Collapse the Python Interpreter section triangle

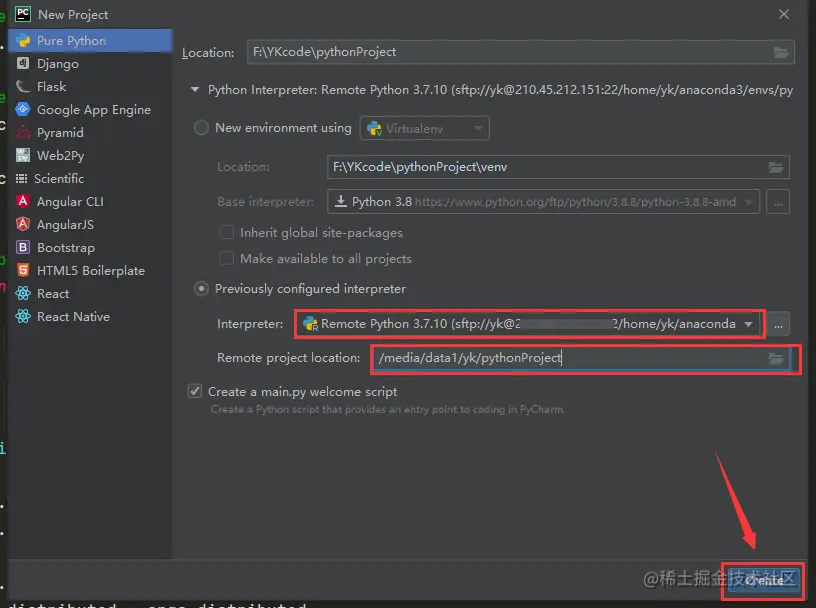[x=195, y=90]
